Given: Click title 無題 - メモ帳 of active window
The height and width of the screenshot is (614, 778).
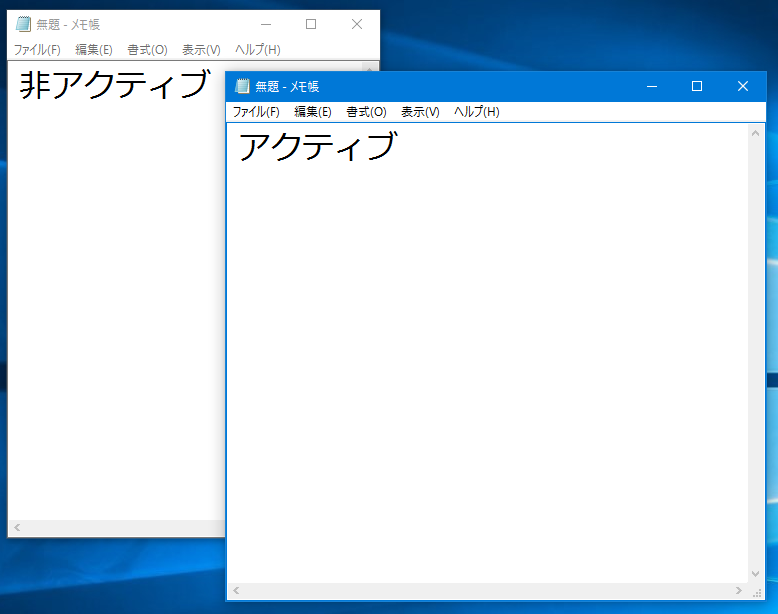Looking at the screenshot, I should pyautogui.click(x=287, y=86).
